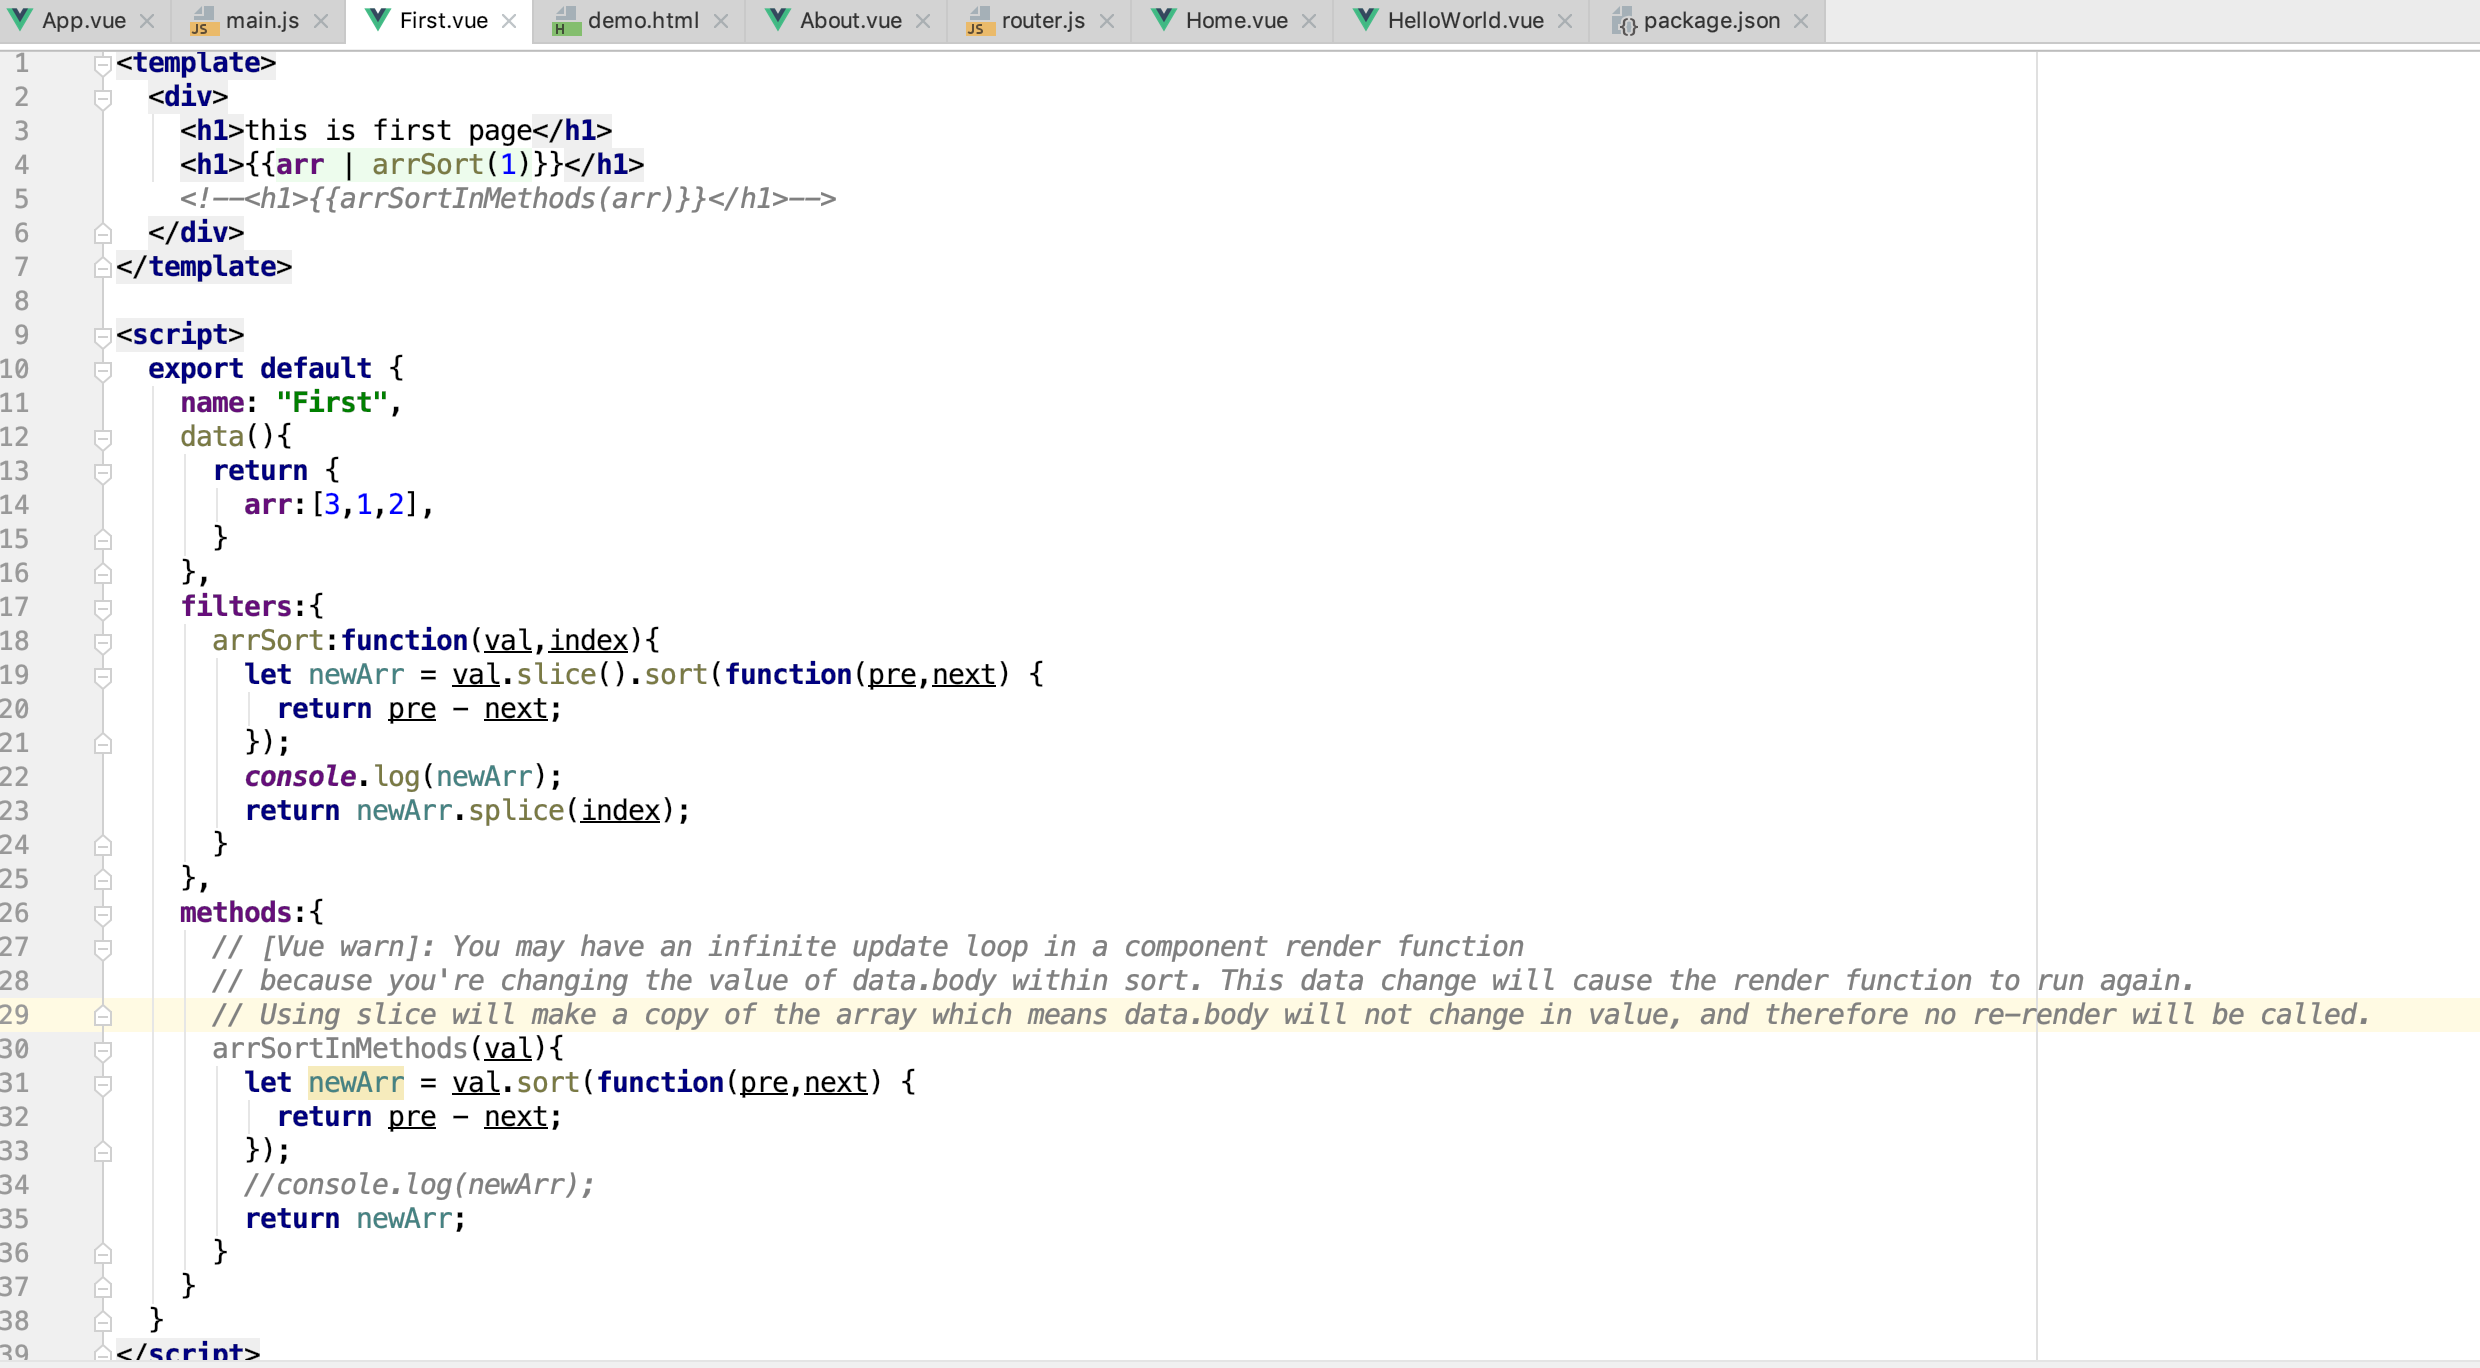Fold the methods object block
The width and height of the screenshot is (2480, 1368).
point(102,914)
